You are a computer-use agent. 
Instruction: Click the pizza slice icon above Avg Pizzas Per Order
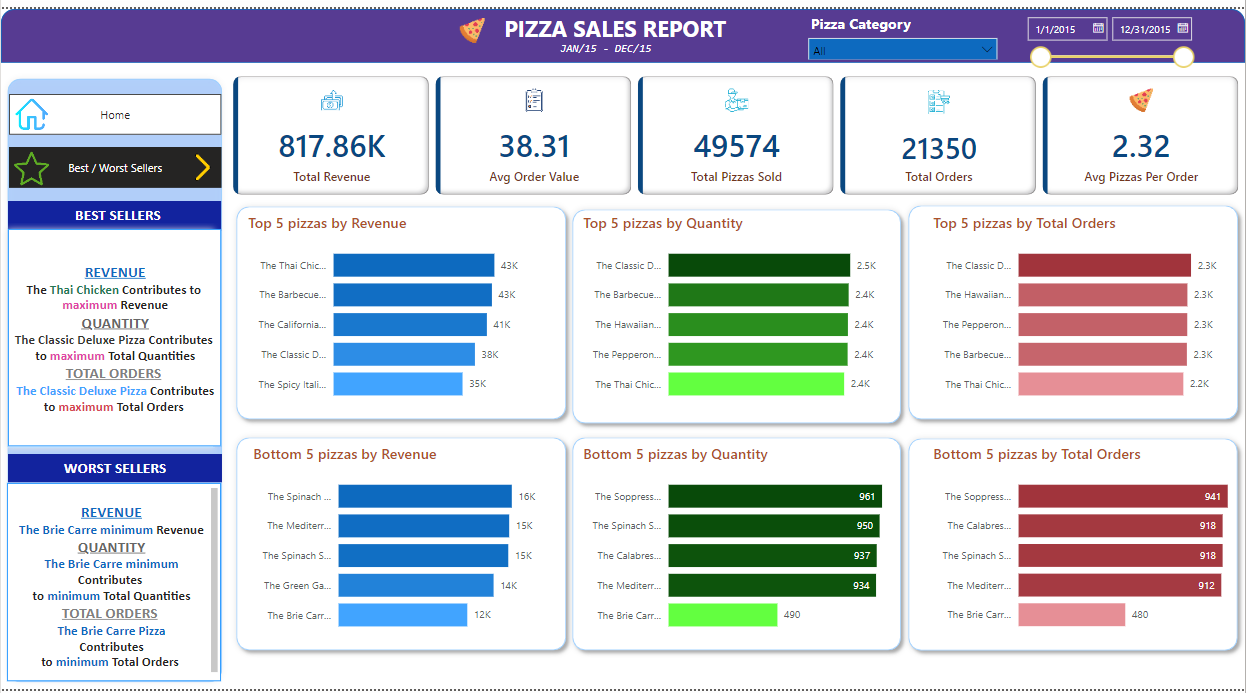pos(1140,100)
